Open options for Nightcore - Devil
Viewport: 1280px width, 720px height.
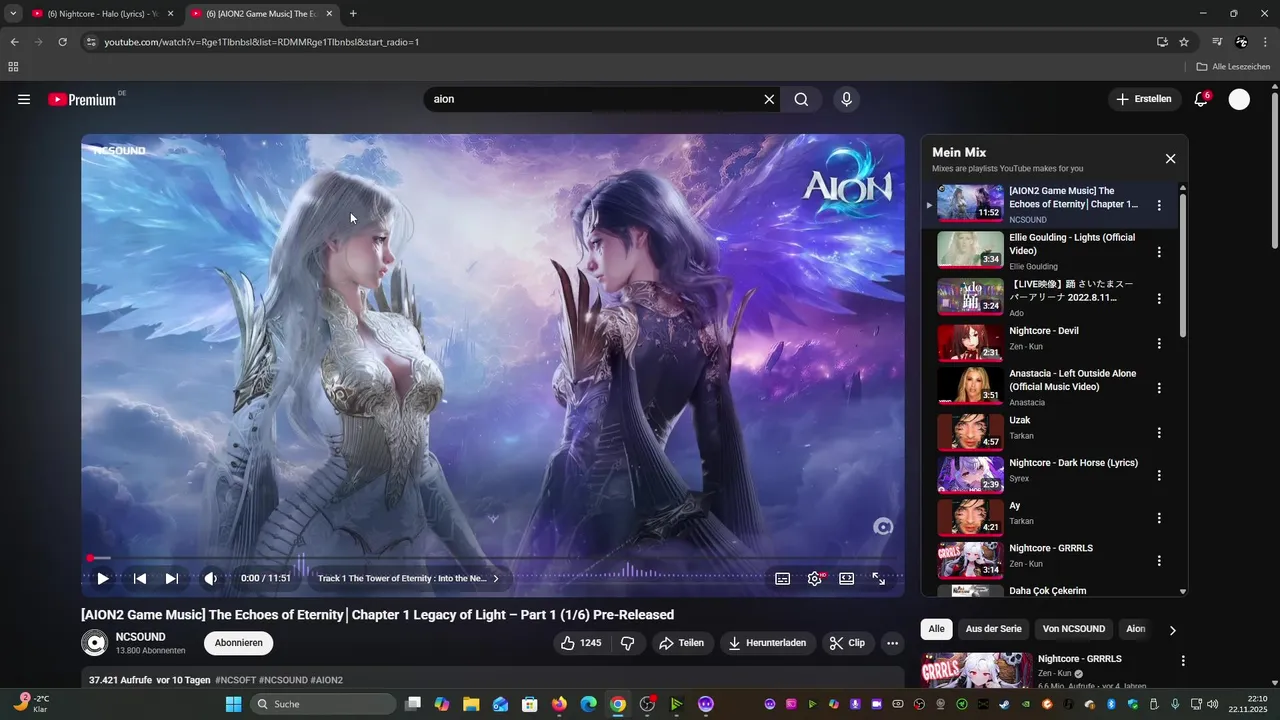tap(1159, 343)
